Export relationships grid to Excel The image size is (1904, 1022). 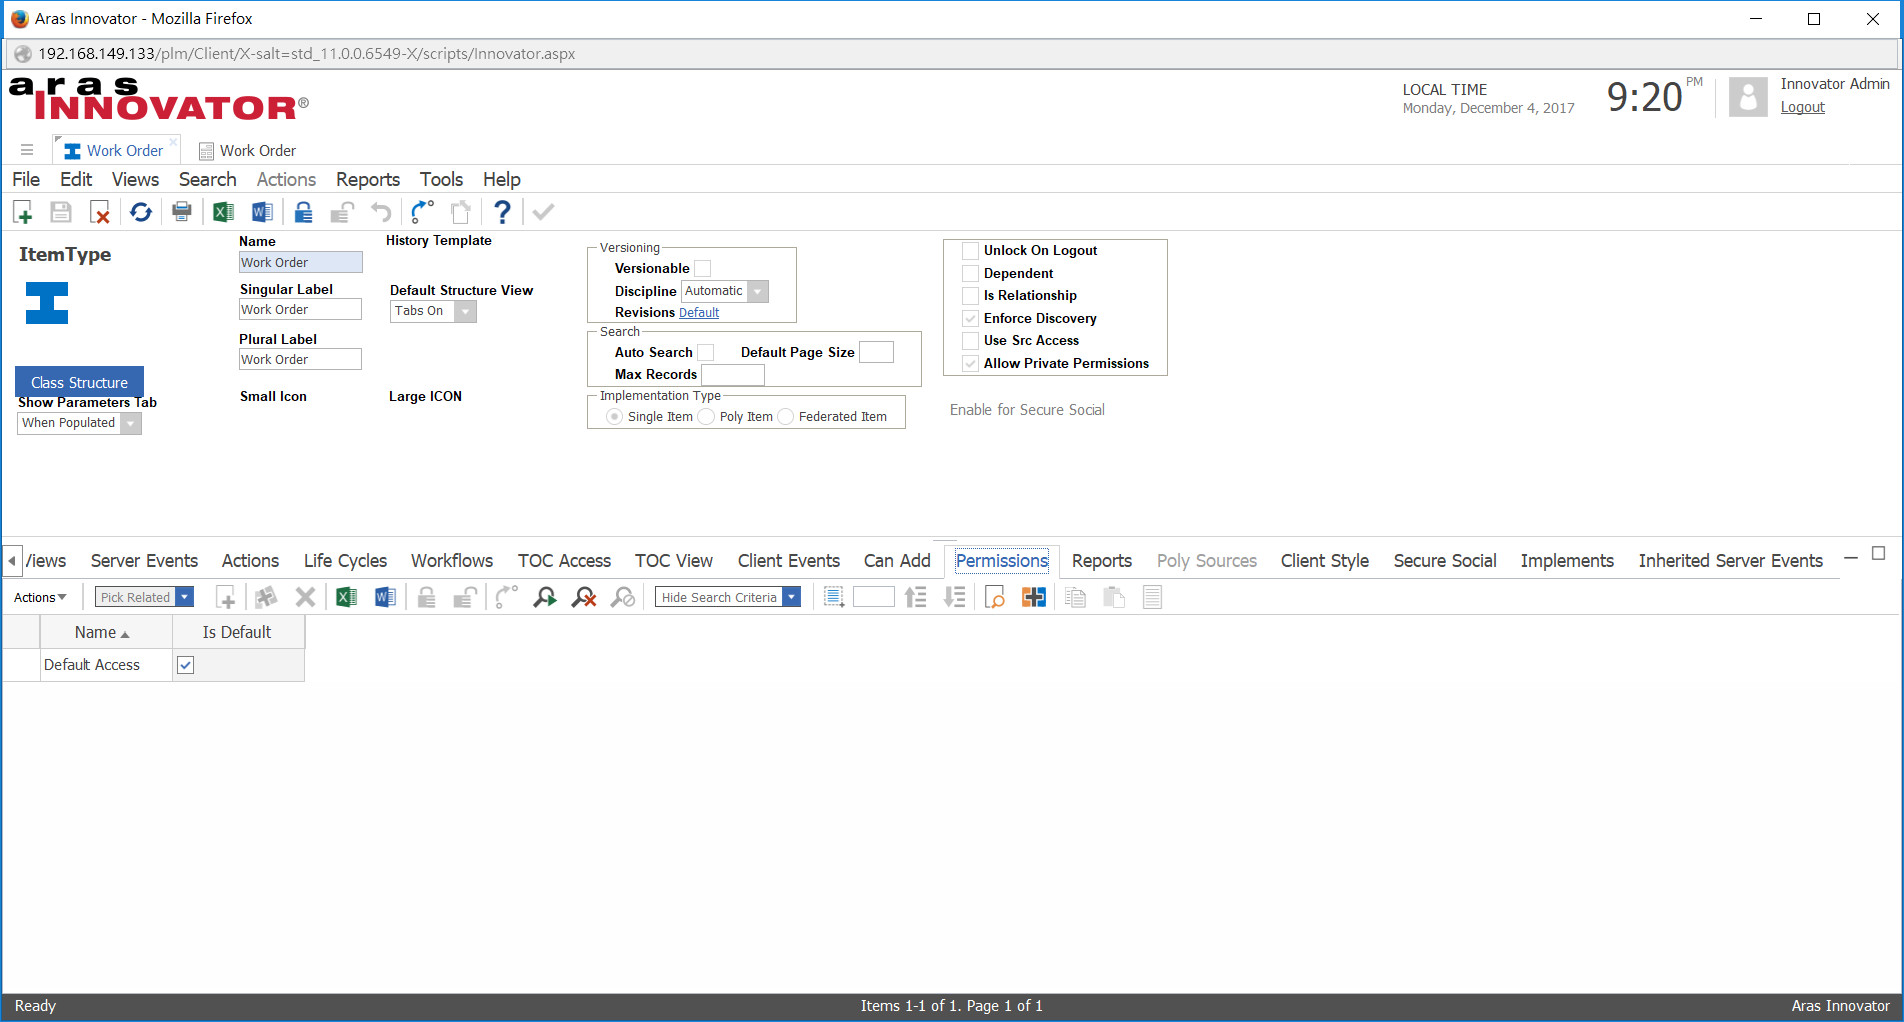click(346, 598)
